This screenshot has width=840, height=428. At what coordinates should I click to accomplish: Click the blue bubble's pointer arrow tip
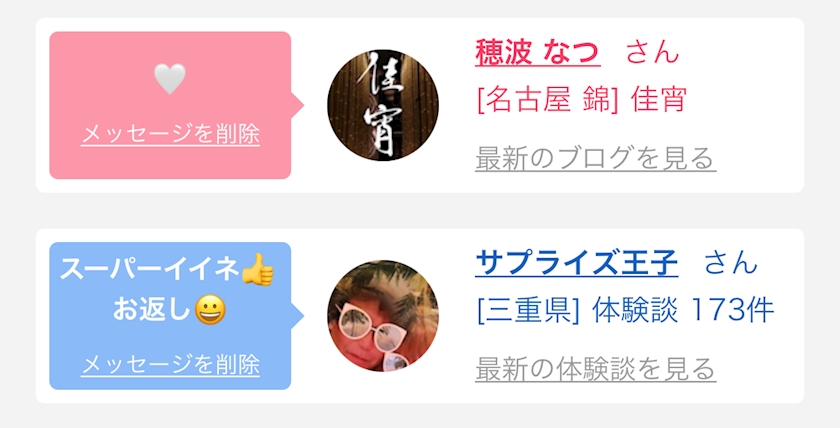pyautogui.click(x=300, y=316)
